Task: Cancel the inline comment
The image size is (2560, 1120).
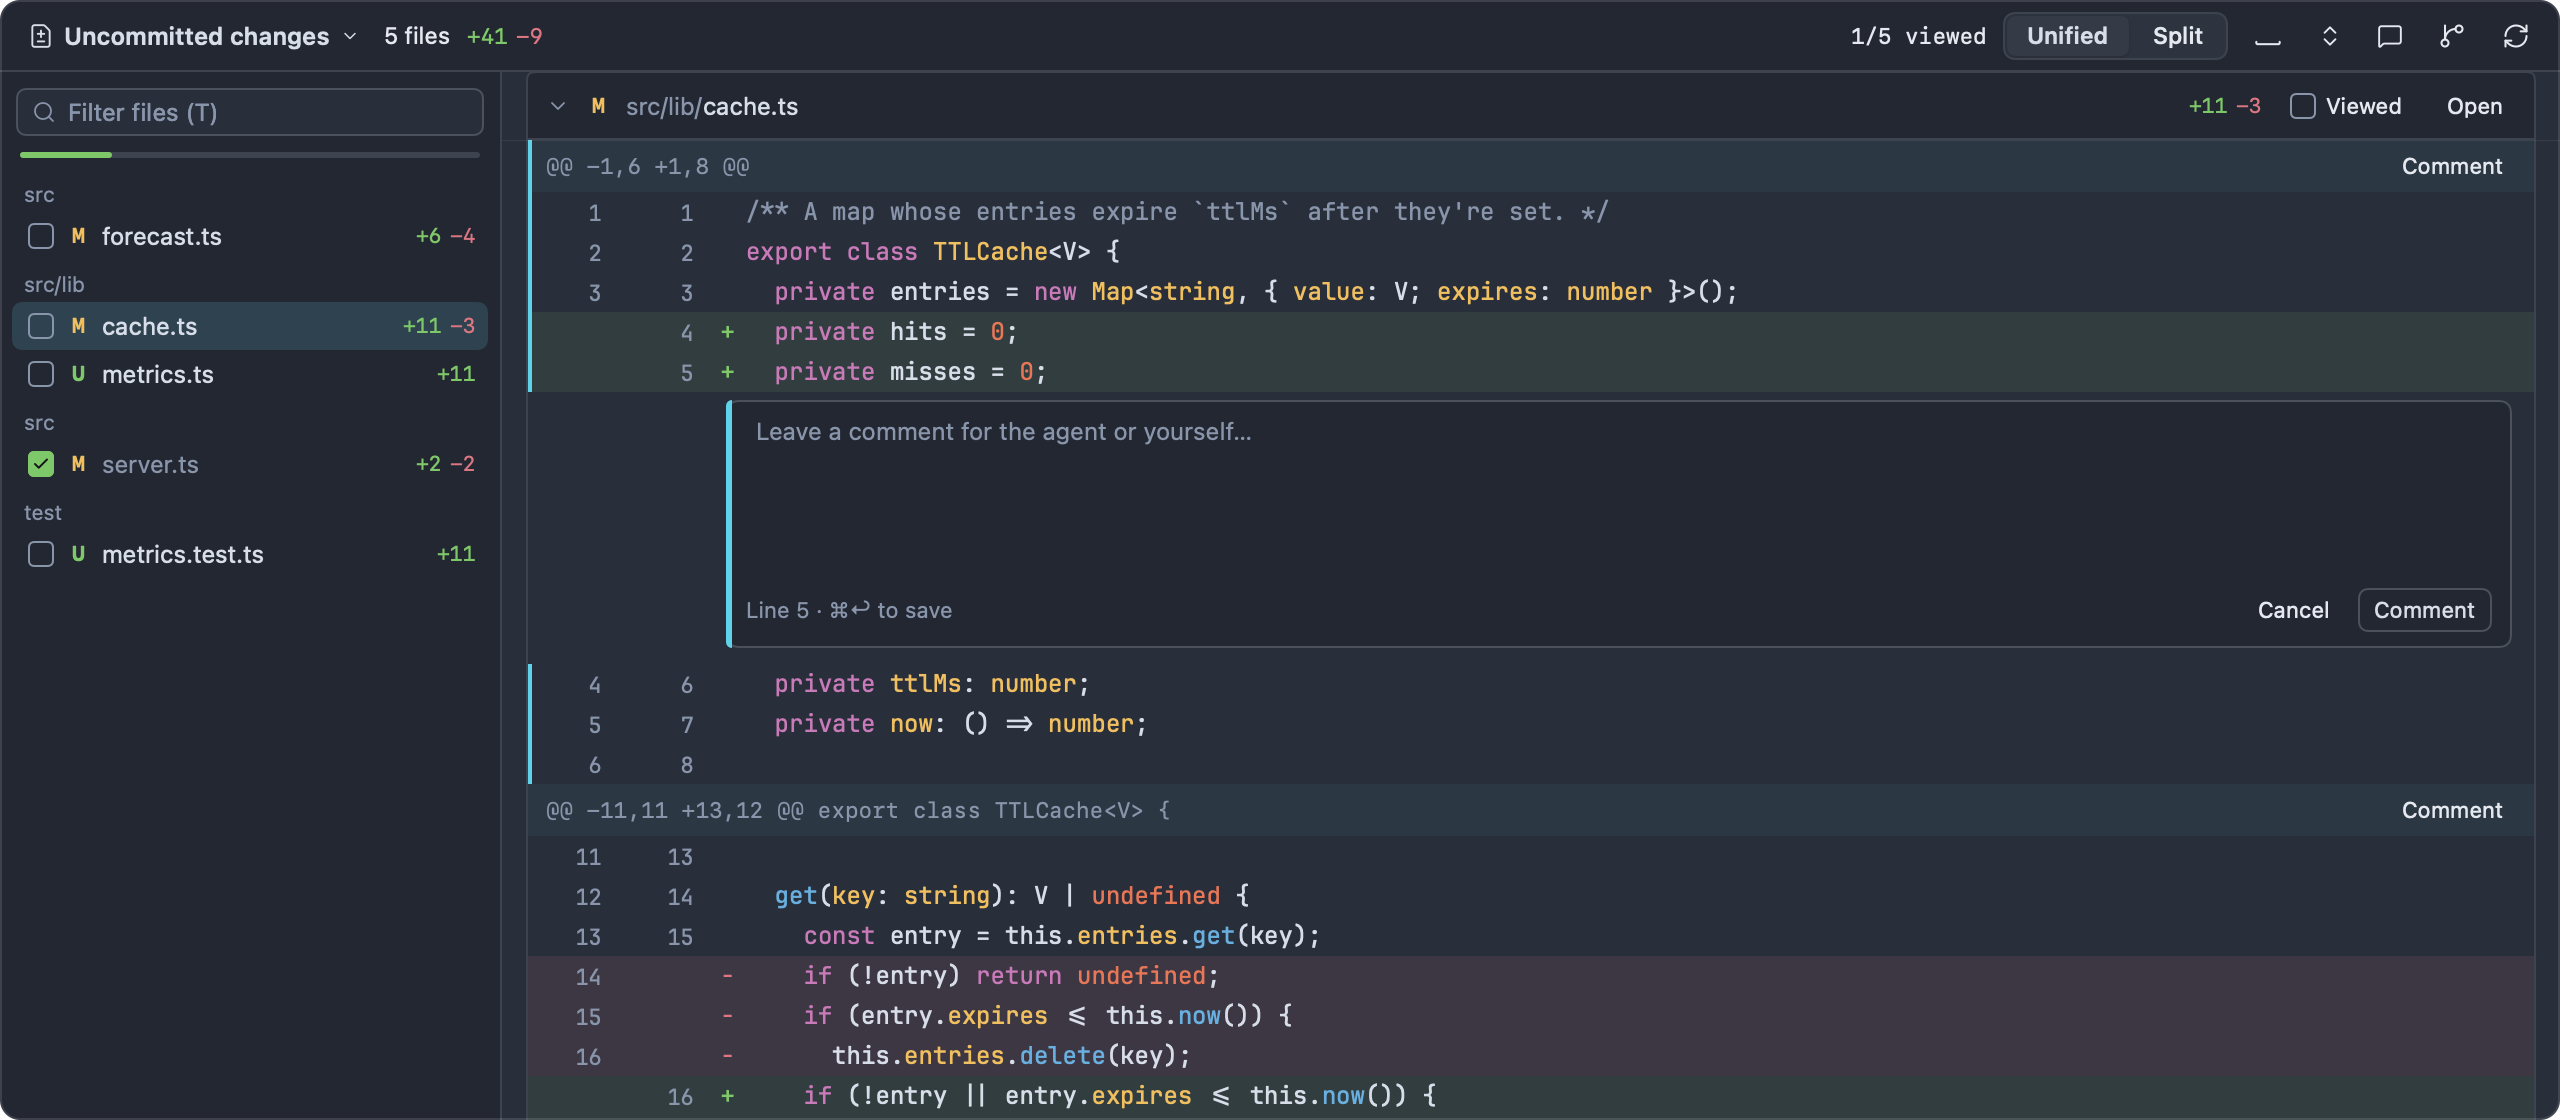Action: coord(2293,610)
